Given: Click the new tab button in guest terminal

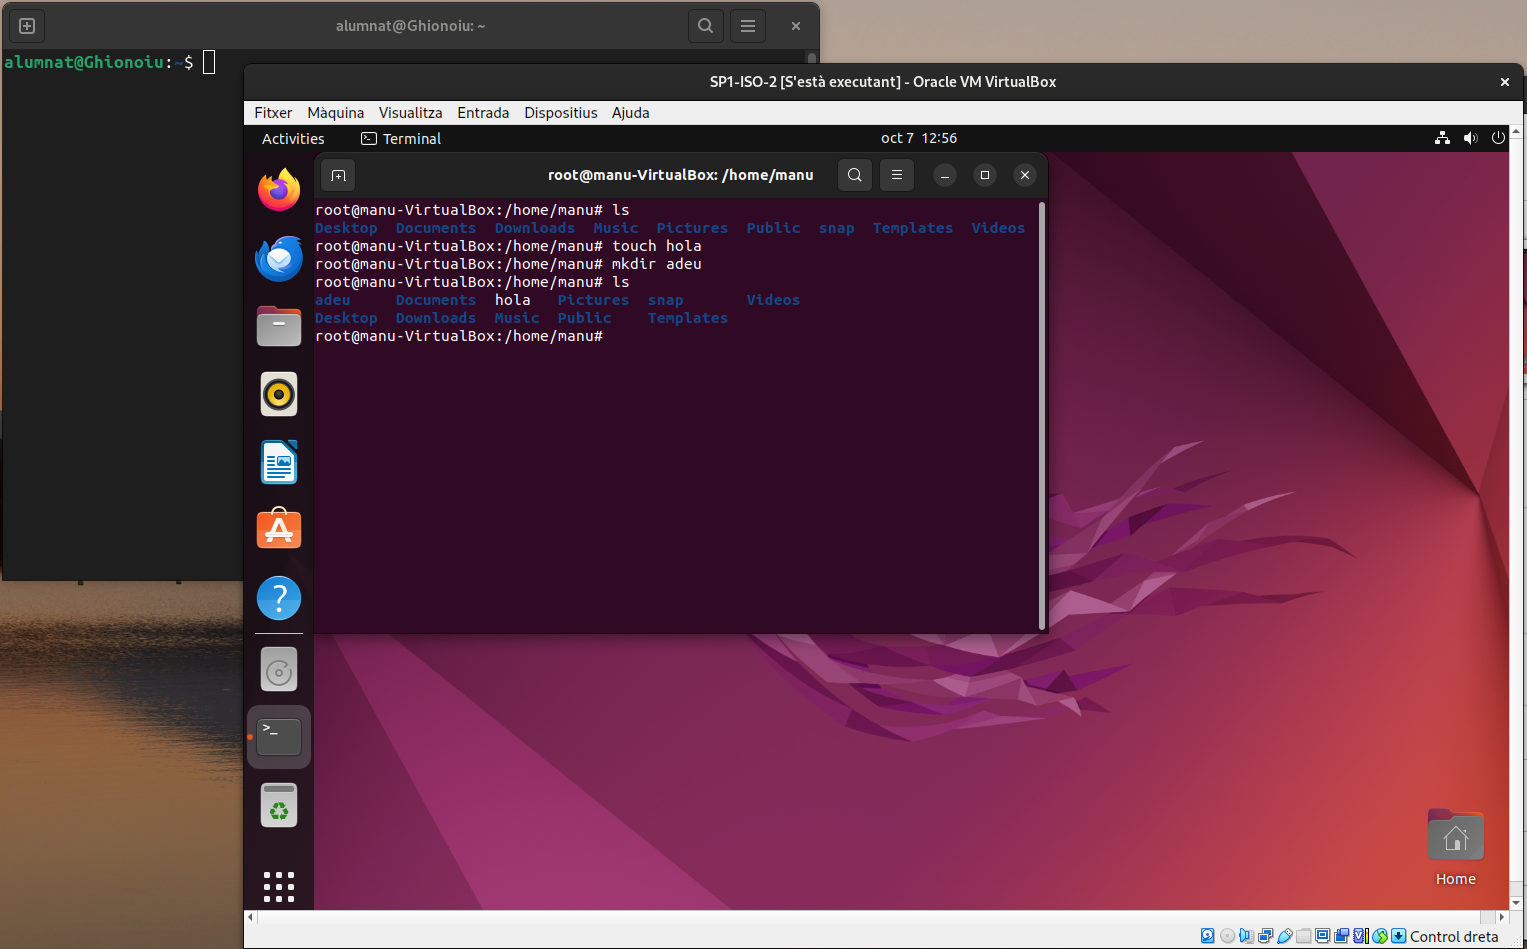Looking at the screenshot, I should coord(339,175).
